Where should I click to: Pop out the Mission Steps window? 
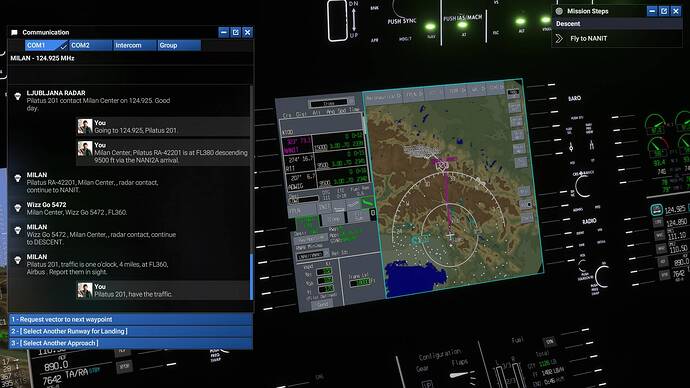pyautogui.click(x=664, y=11)
